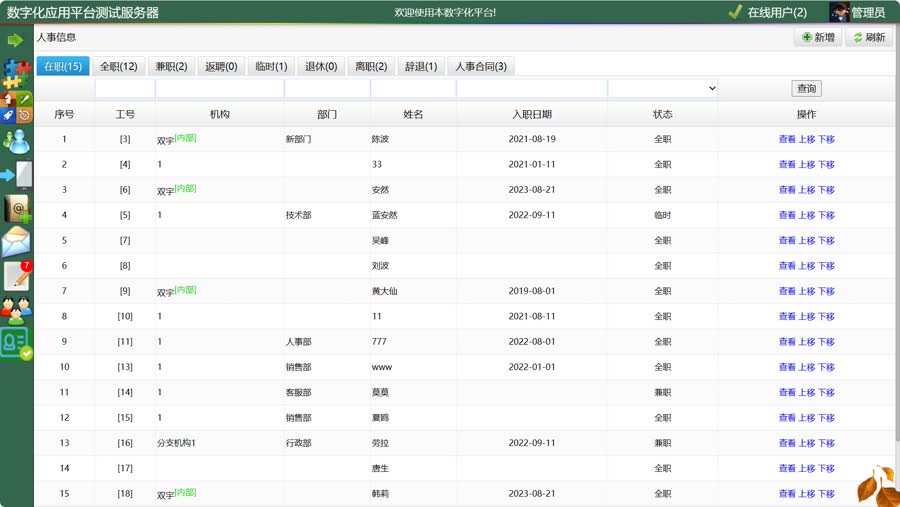Click the 姓名 filter input field
900x507 pixels.
[x=412, y=89]
